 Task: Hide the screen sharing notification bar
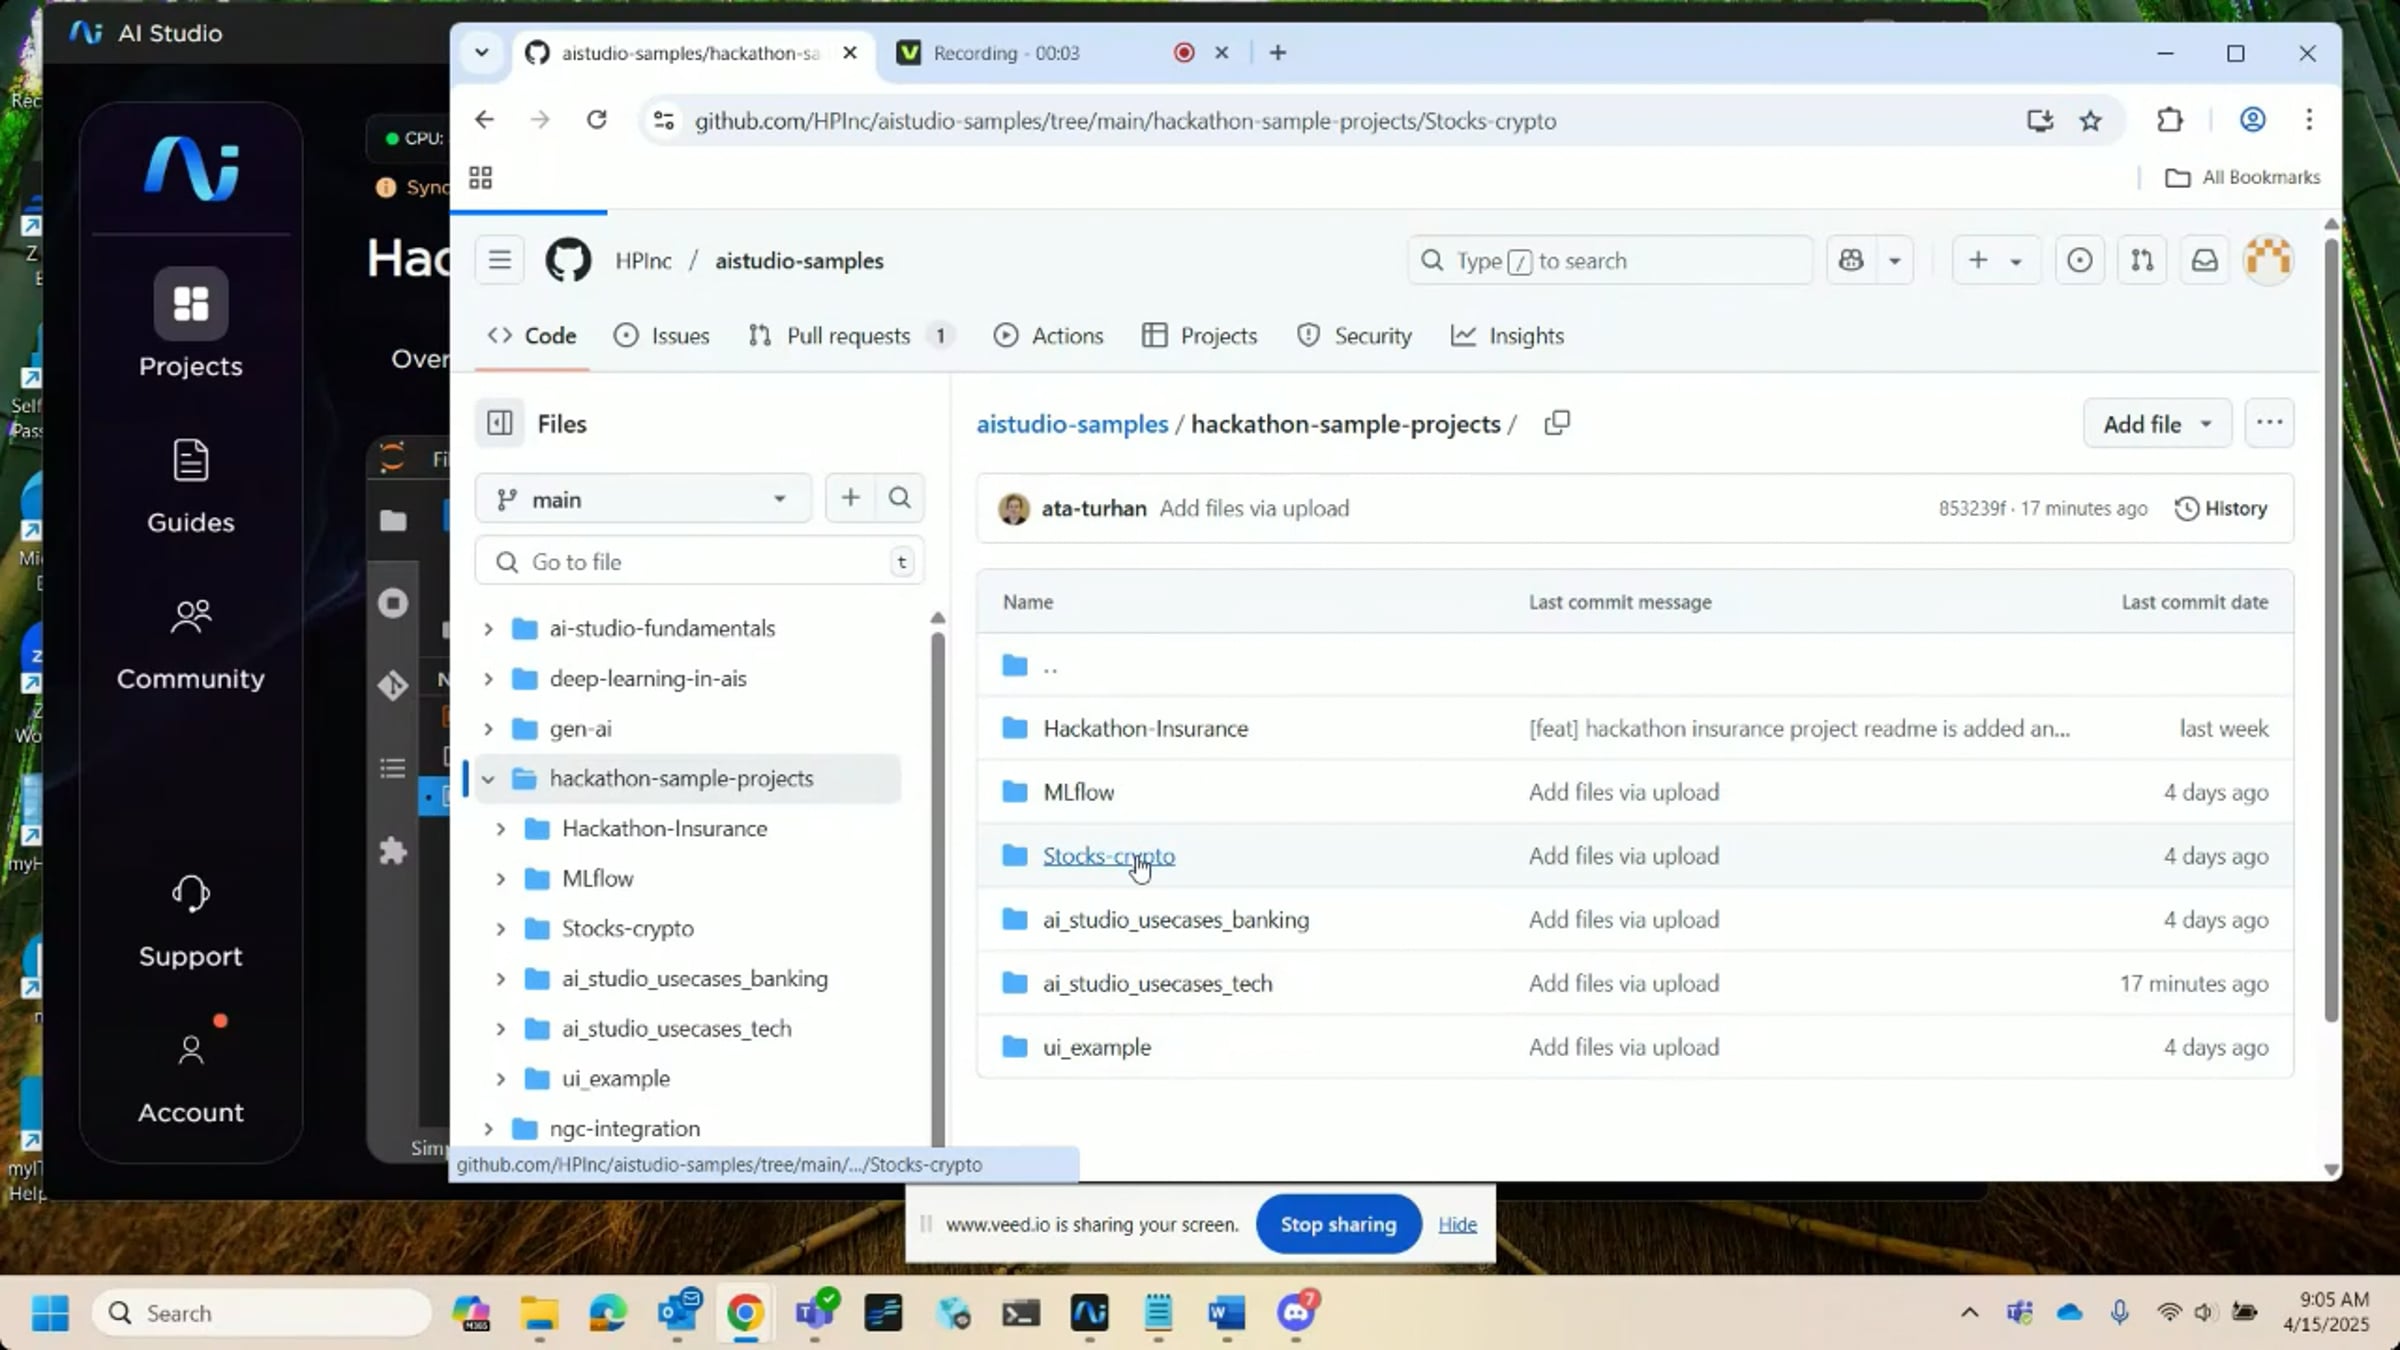pos(1457,1224)
